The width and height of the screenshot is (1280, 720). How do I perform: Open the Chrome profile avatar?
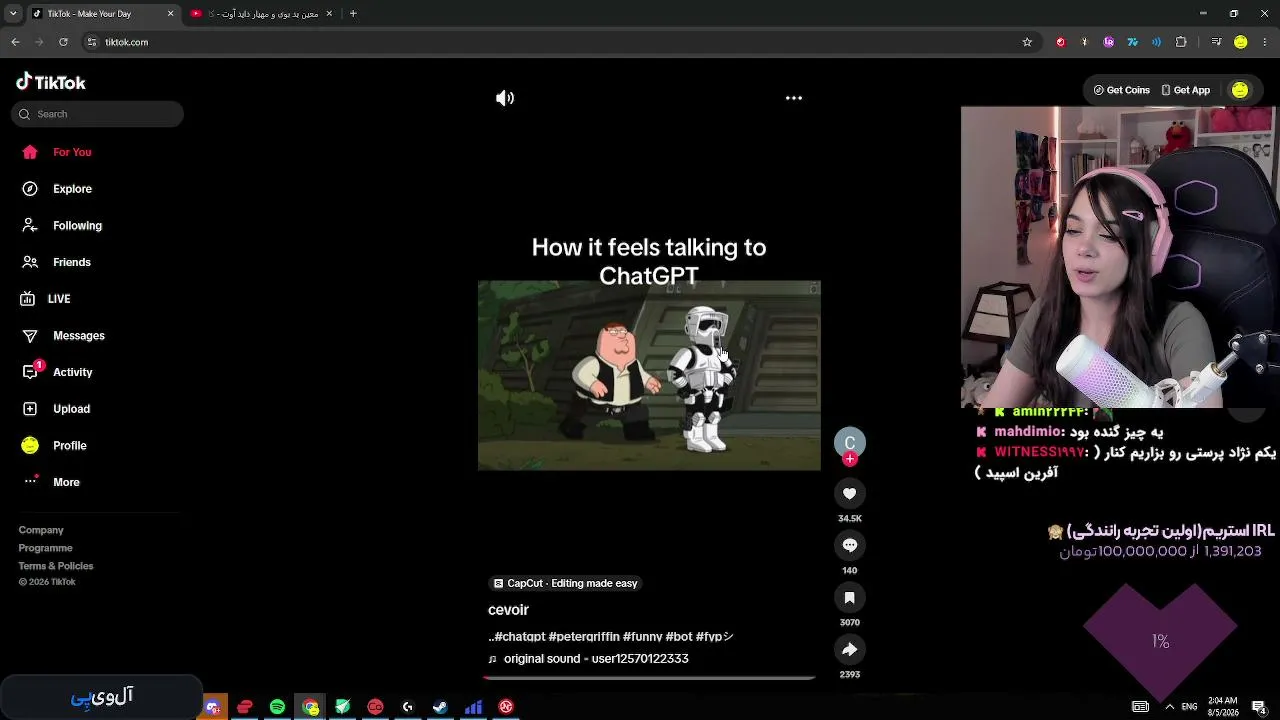tap(1241, 42)
